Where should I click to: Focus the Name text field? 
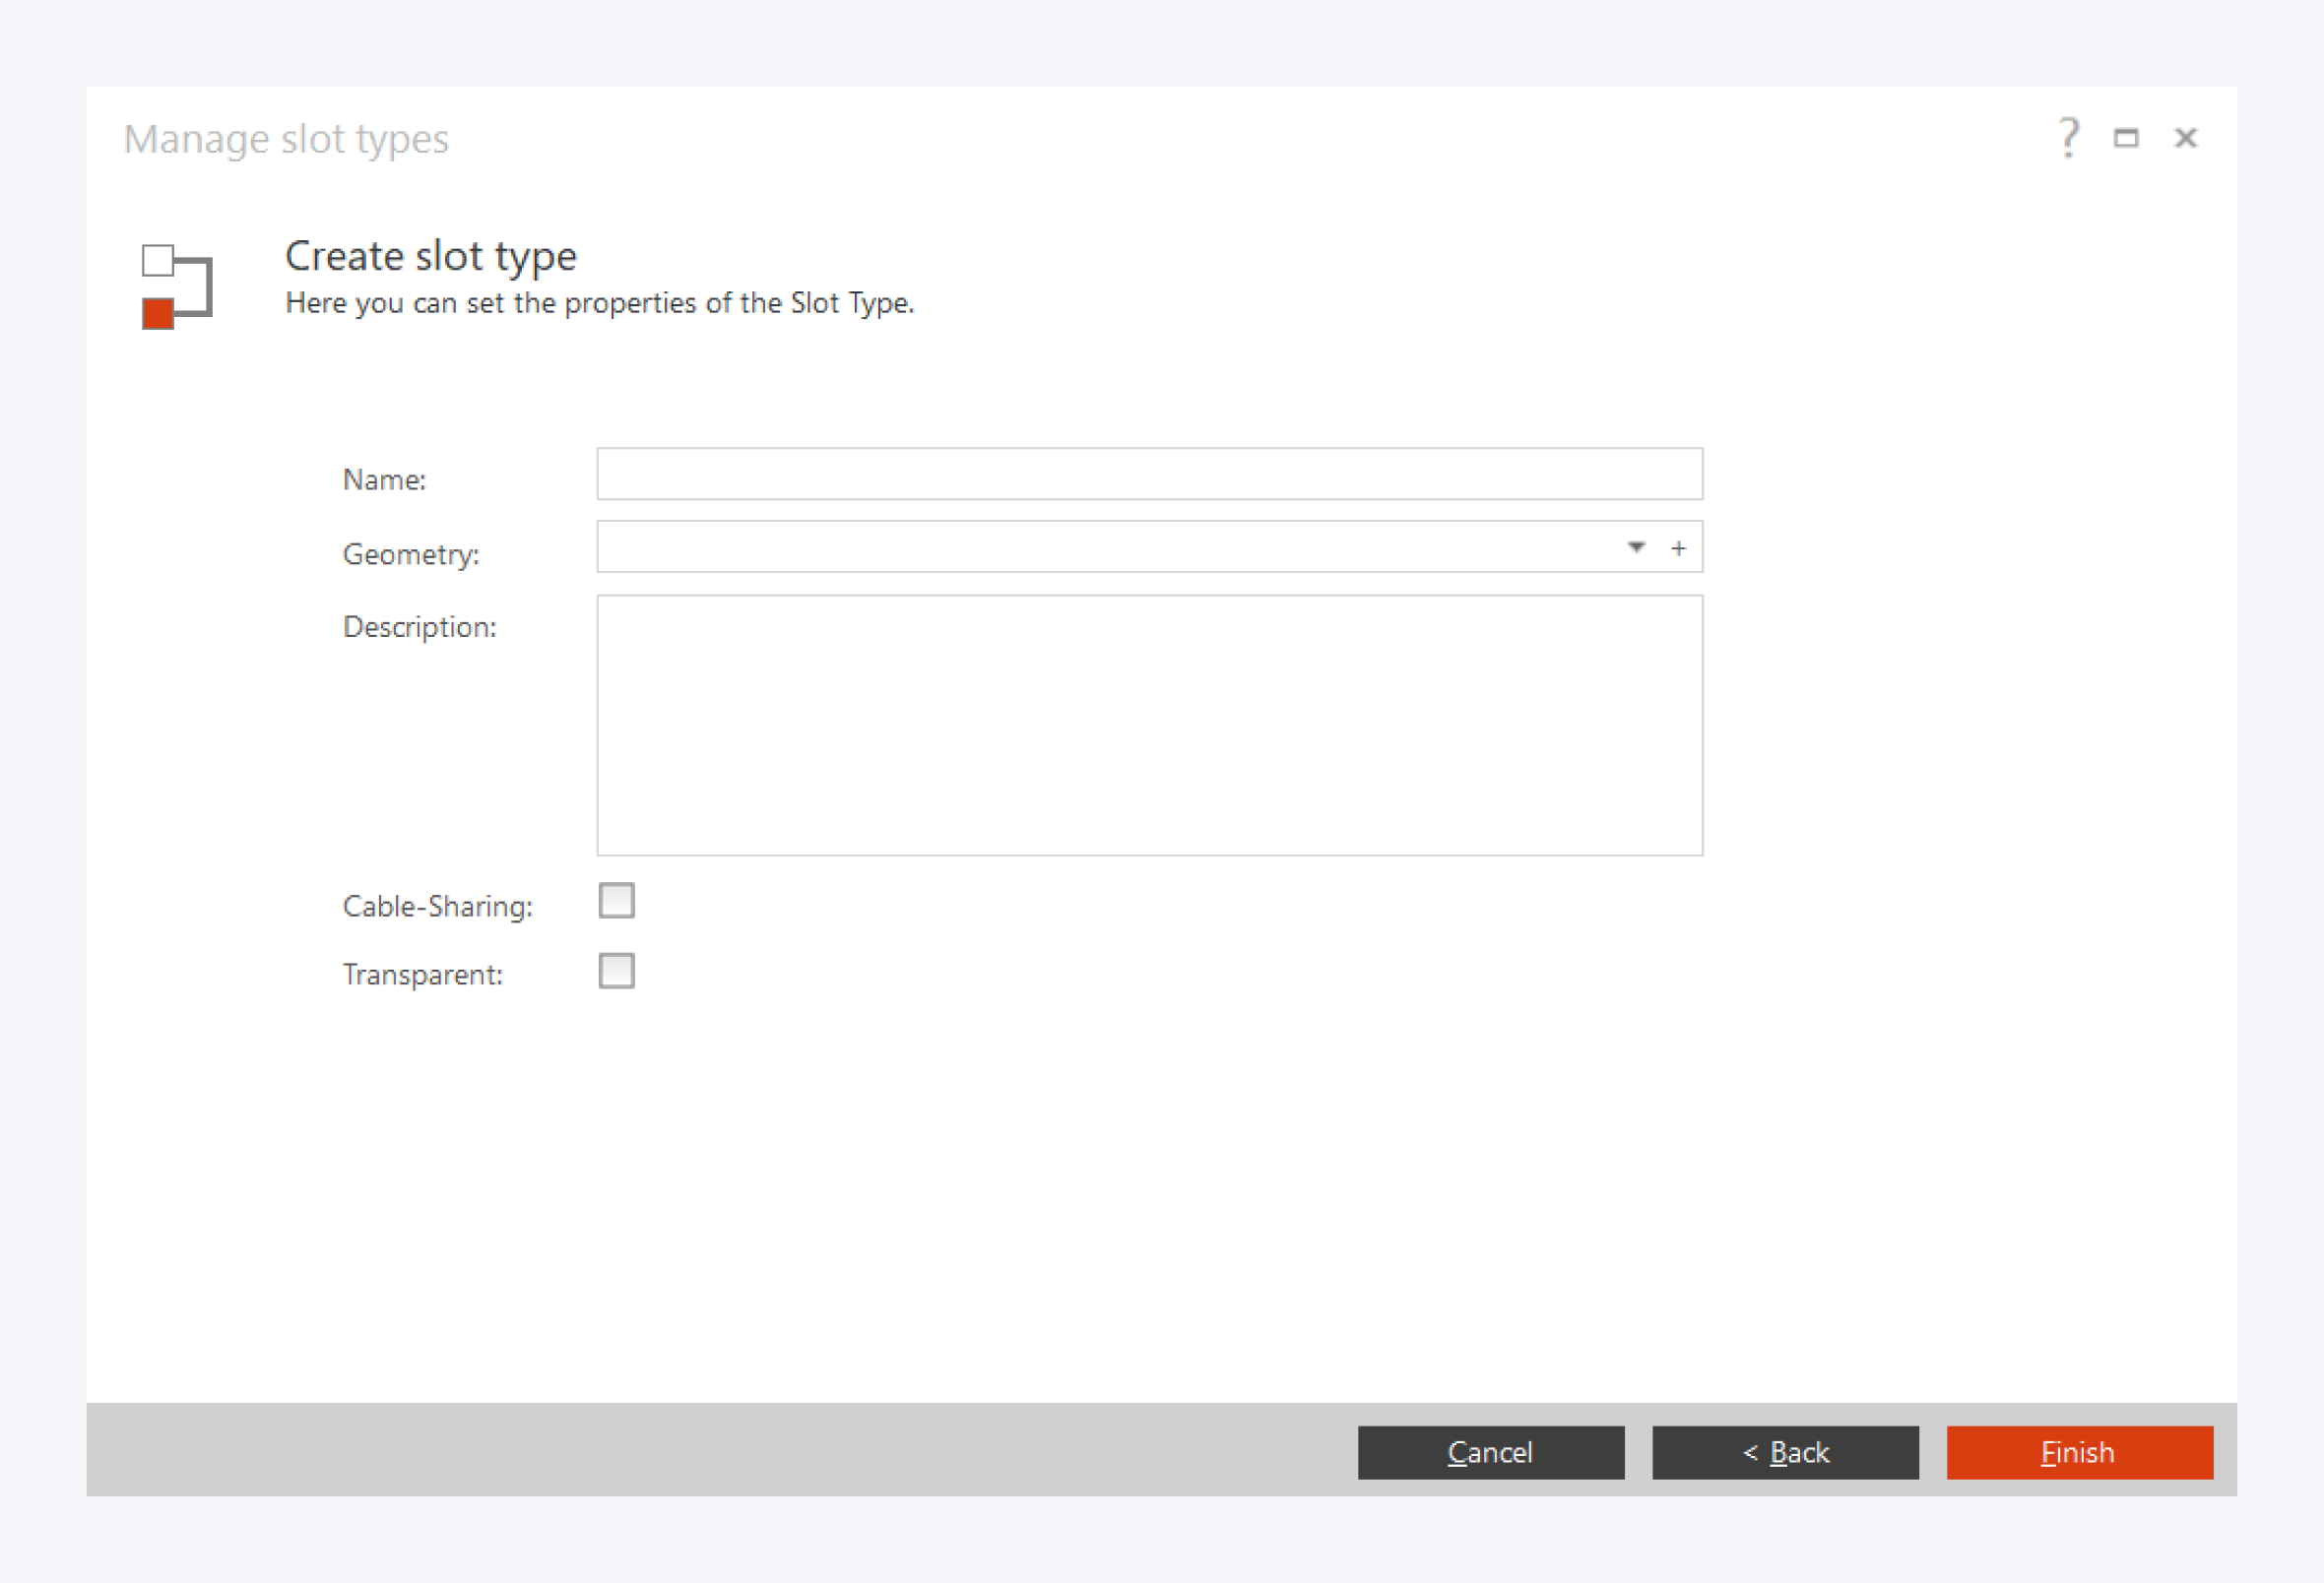(x=1149, y=474)
